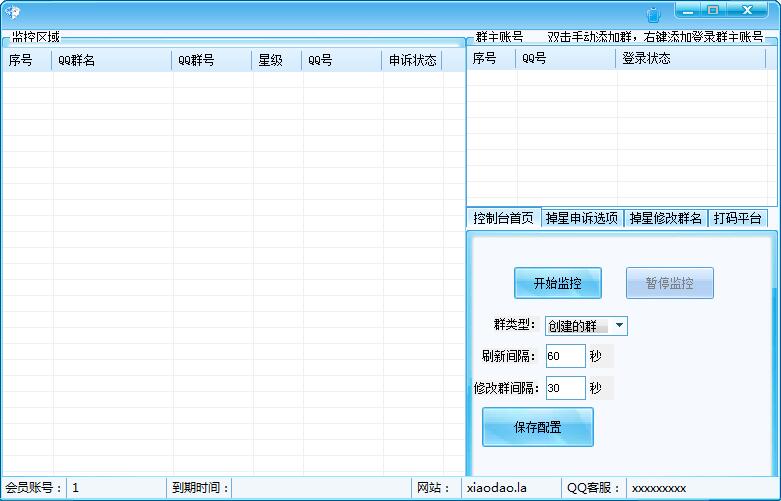
Task: Click the 到期时间 status bar label
Action: 200,488
